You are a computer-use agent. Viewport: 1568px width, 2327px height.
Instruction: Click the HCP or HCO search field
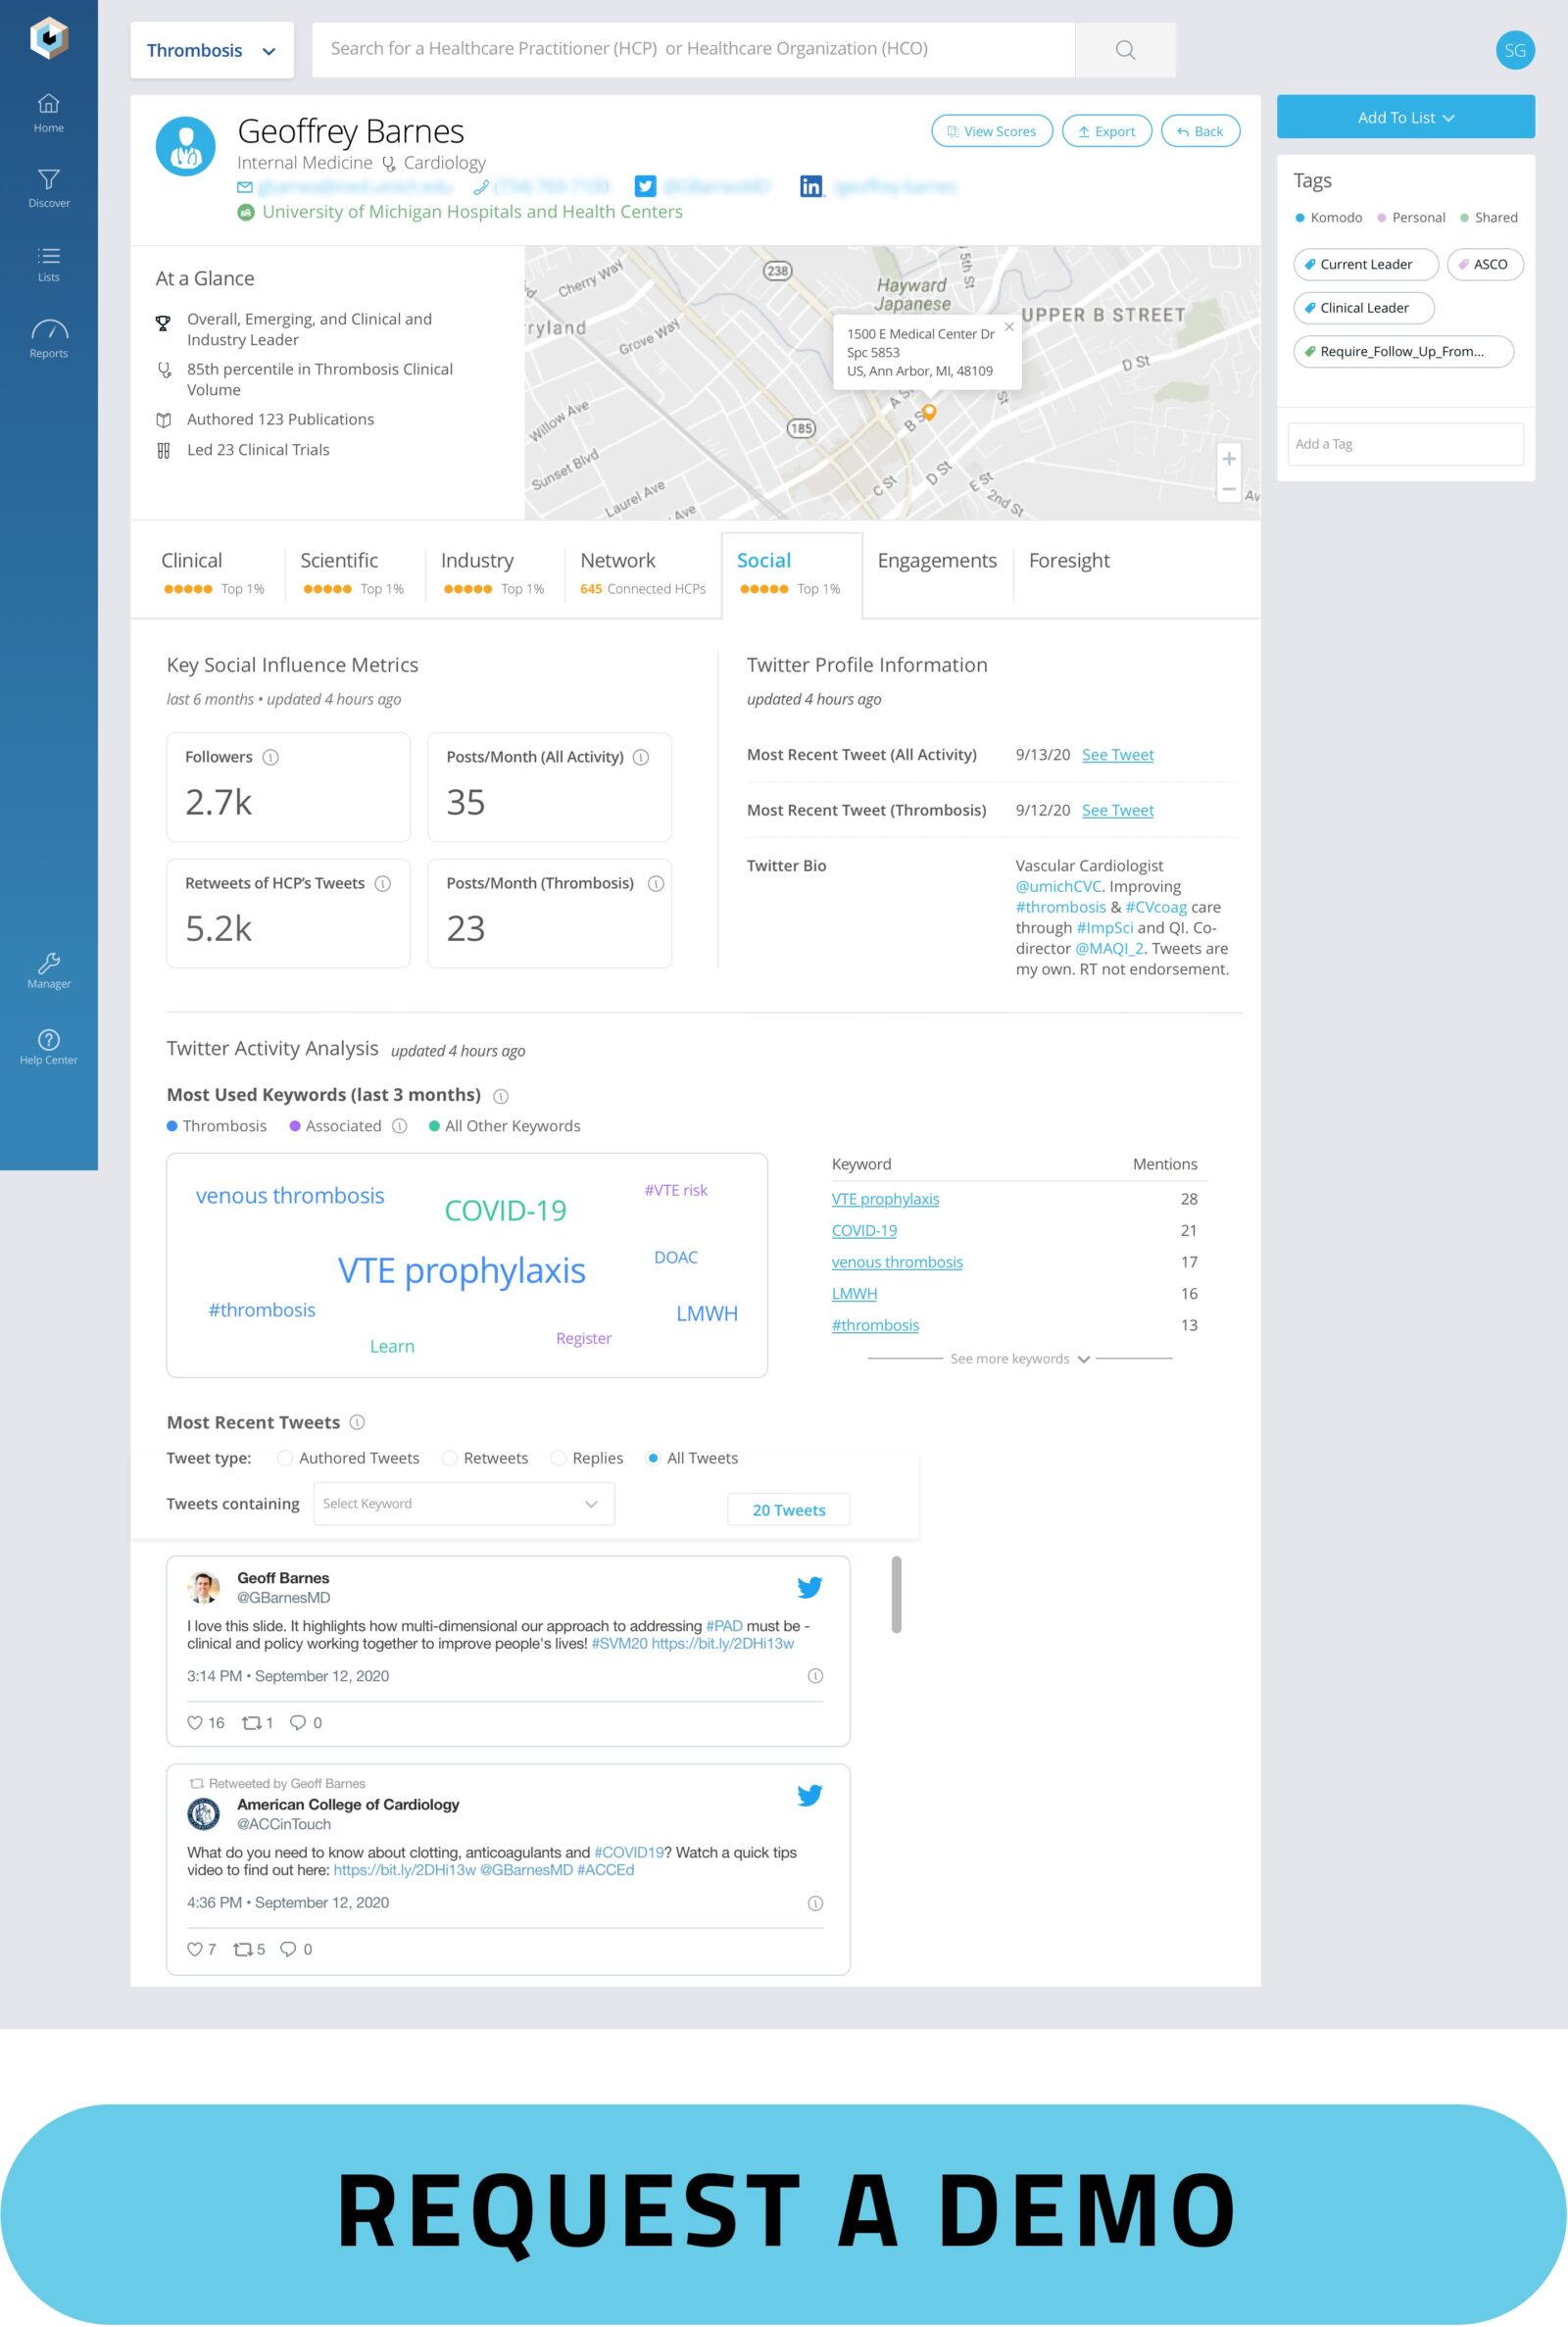click(x=693, y=50)
